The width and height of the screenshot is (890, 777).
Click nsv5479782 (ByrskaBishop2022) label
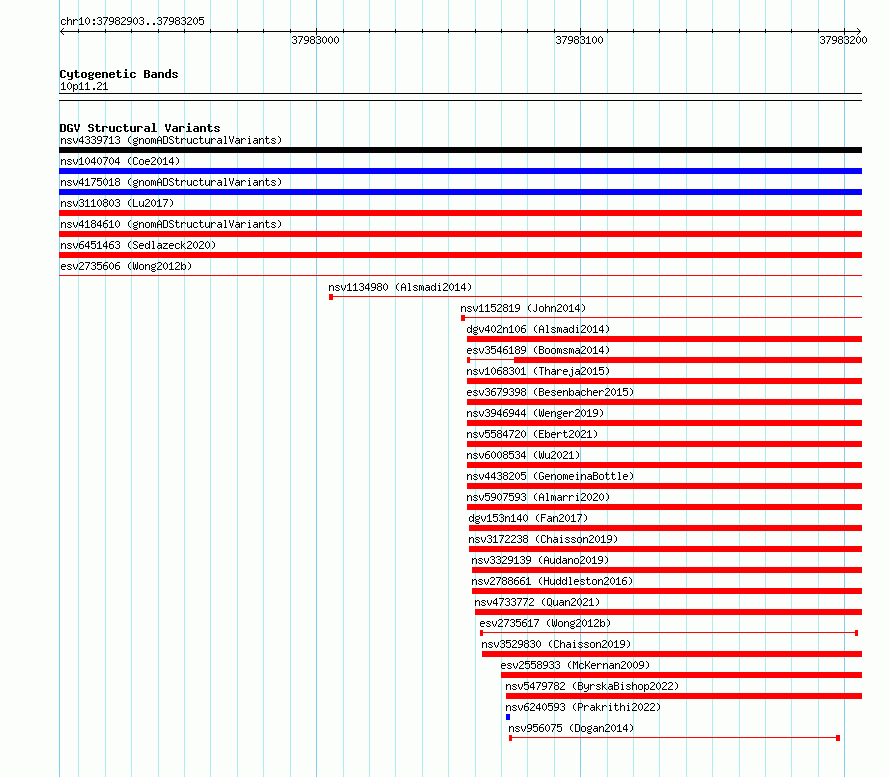(592, 686)
